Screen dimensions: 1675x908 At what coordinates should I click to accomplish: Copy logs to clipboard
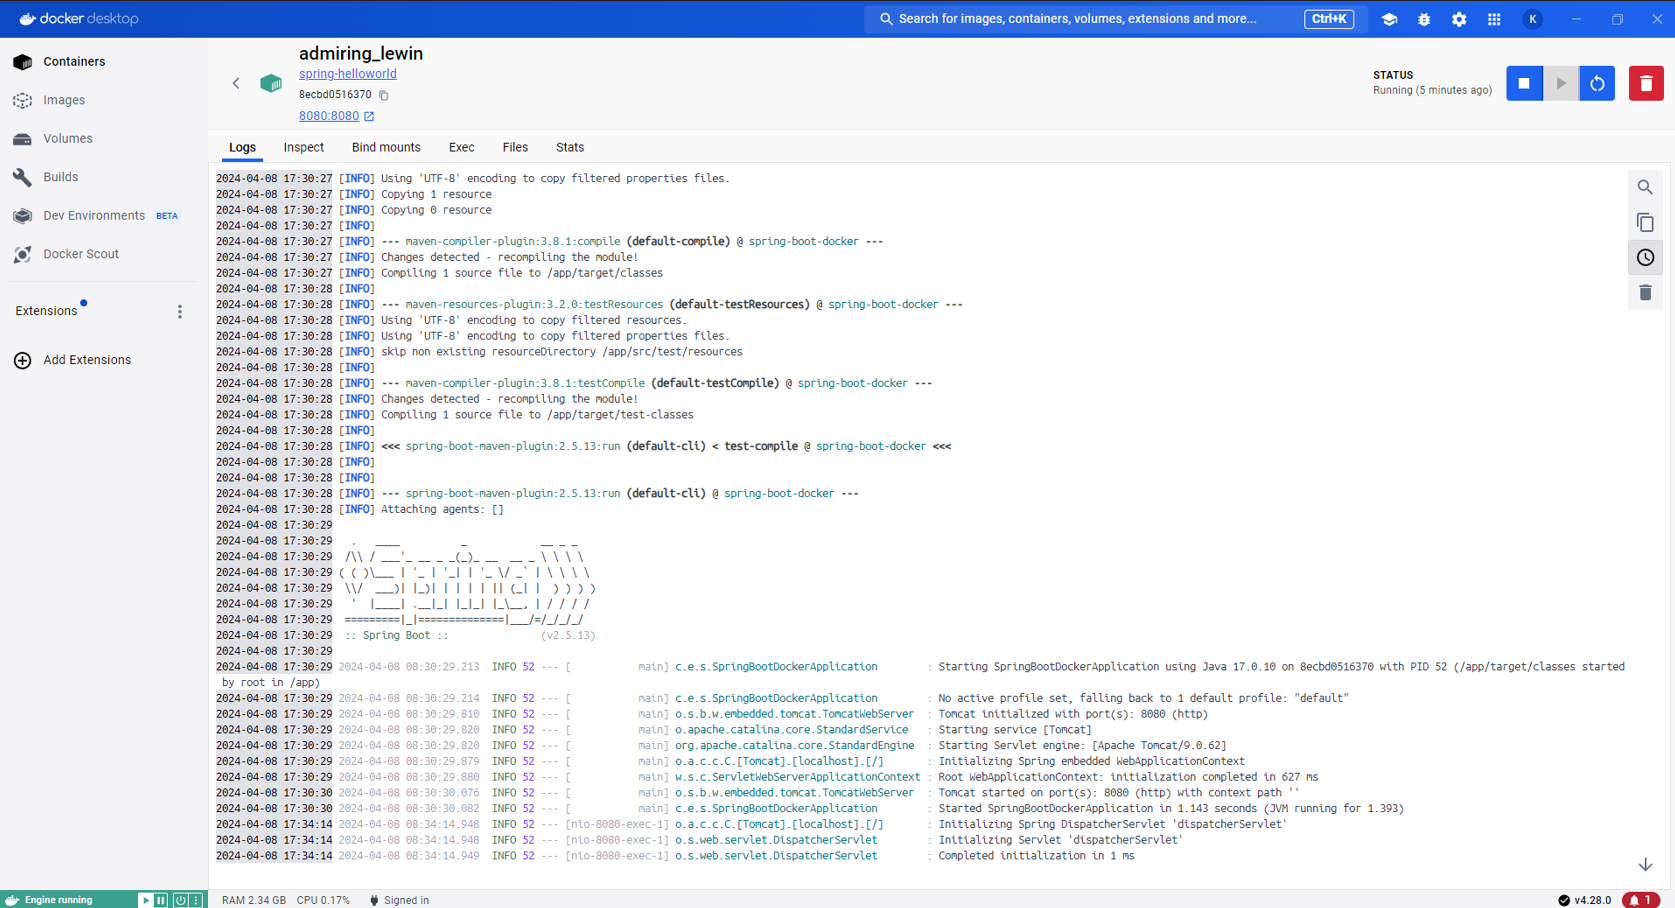click(x=1645, y=222)
